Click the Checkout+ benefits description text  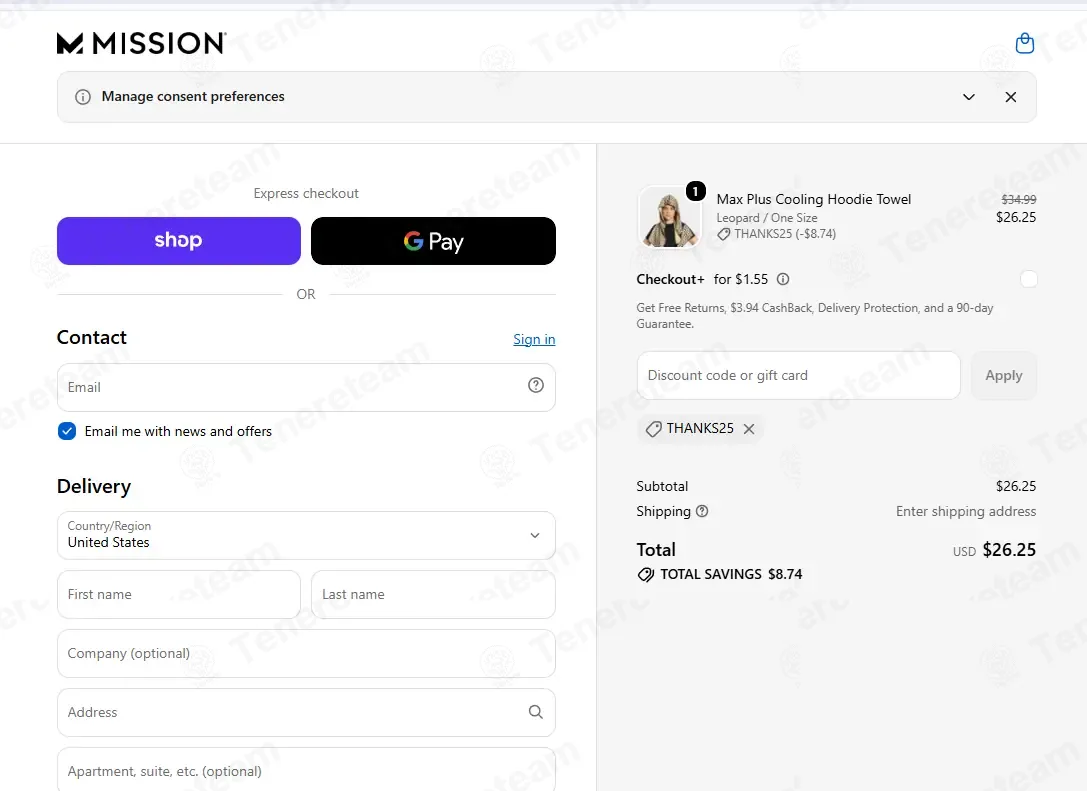click(815, 315)
